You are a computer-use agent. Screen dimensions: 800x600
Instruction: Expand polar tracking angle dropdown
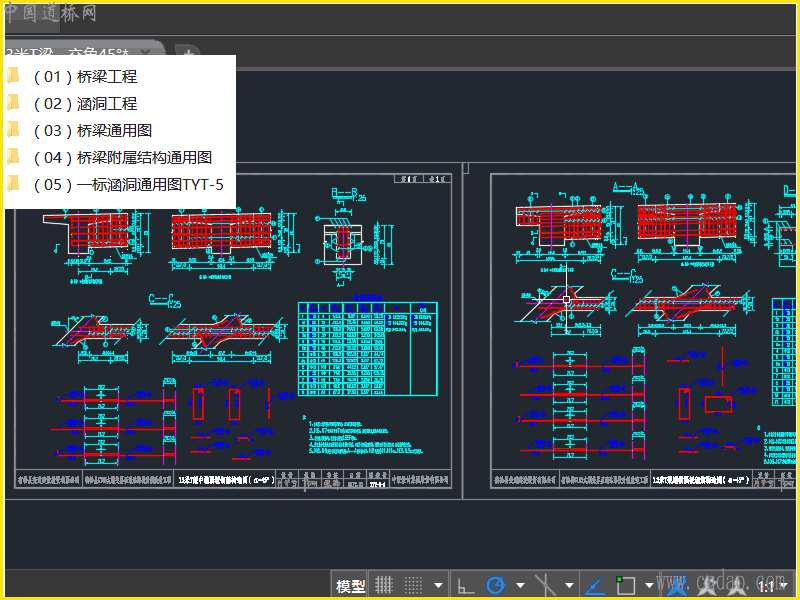click(520, 586)
